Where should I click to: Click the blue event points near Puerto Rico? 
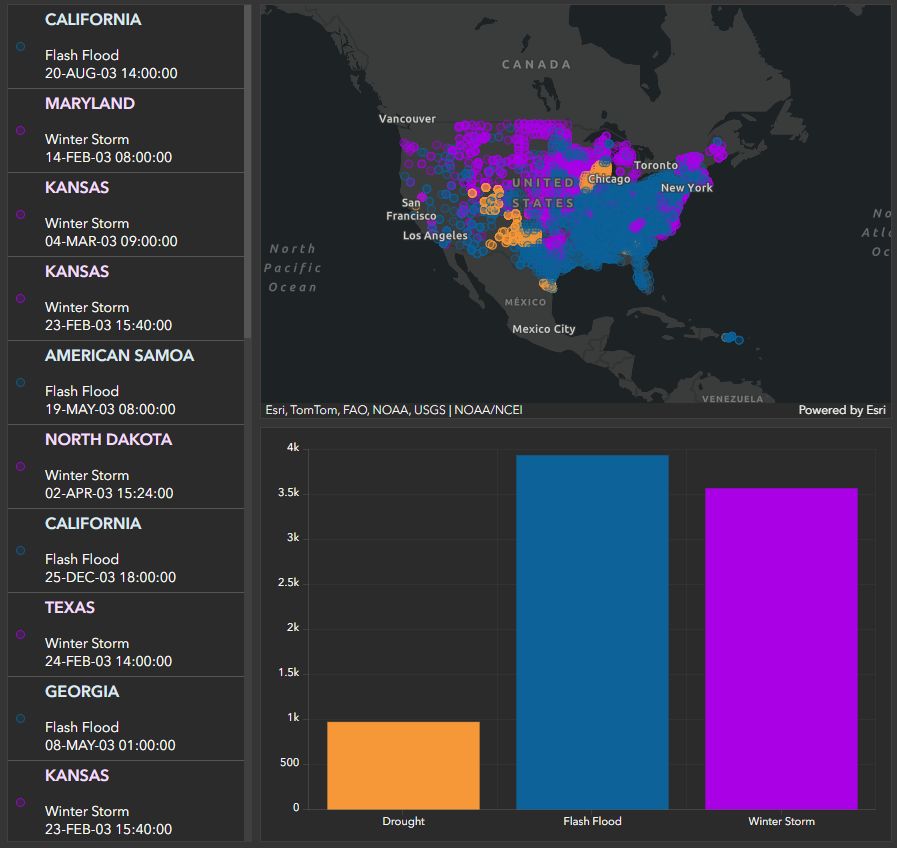click(732, 338)
